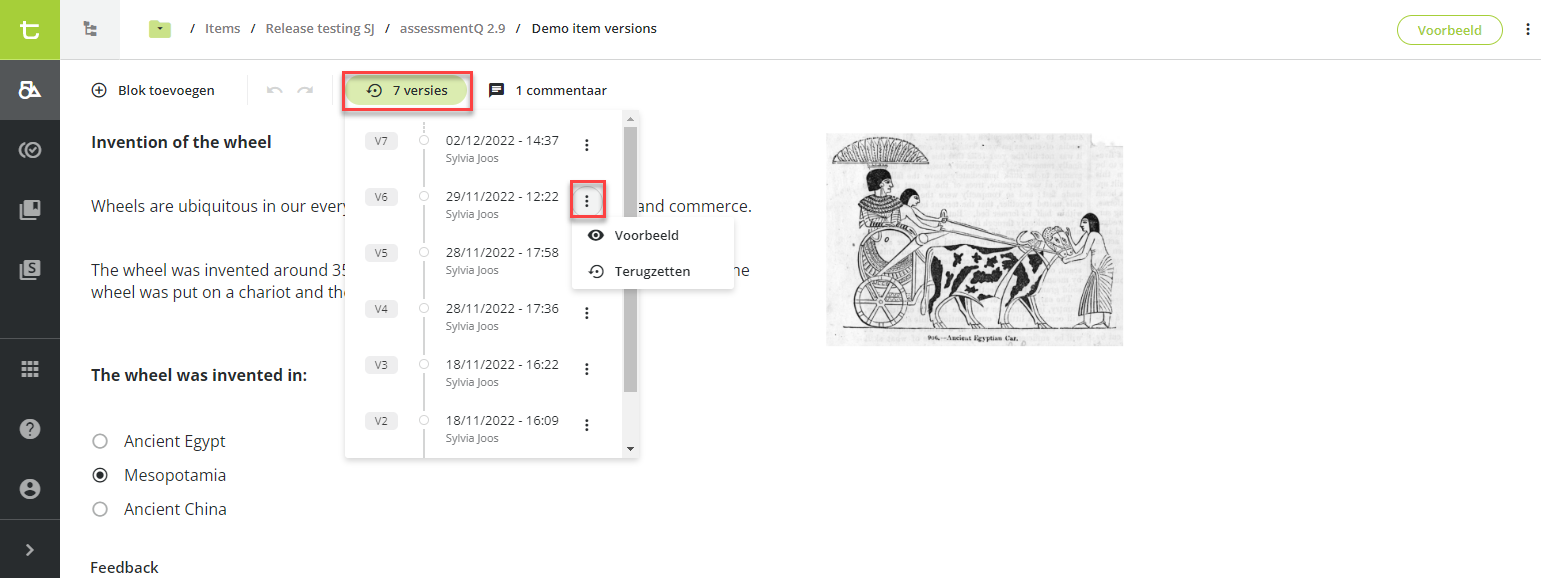
Task: Select Voorbeeld in the V6 context menu
Action: [653, 236]
